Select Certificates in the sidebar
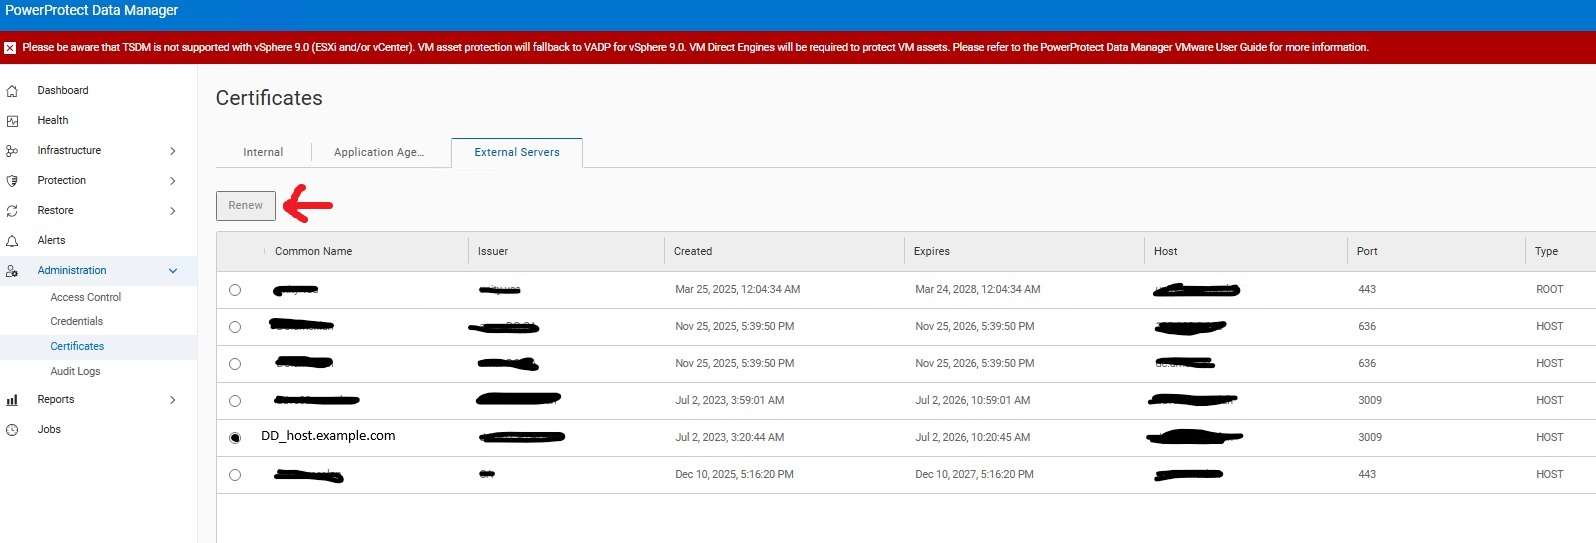1596x543 pixels. 77,346
